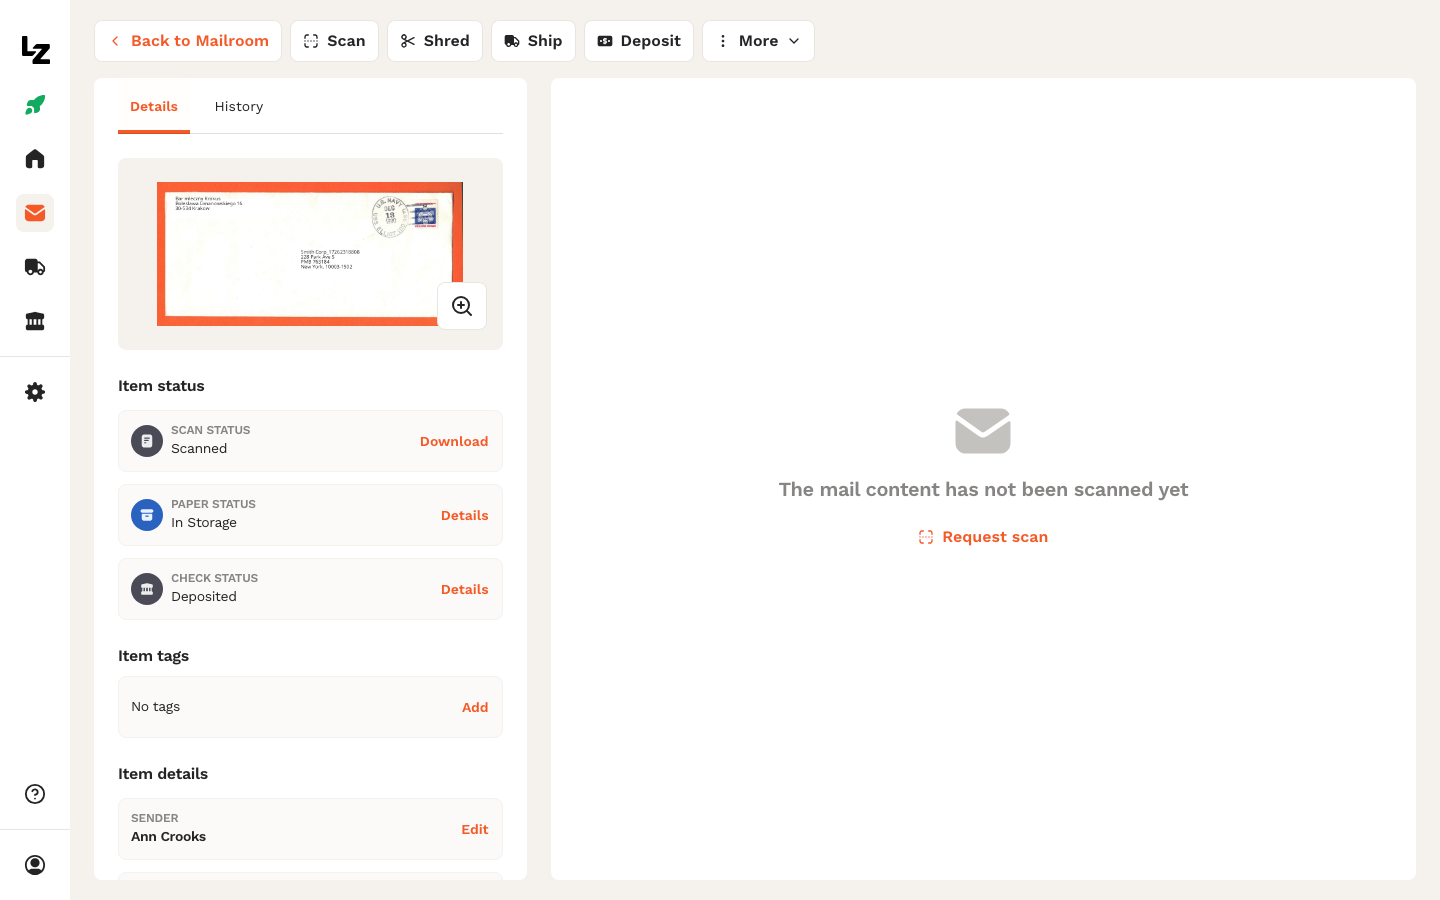The height and width of the screenshot is (900, 1440).
Task: Go back to Mailroom
Action: [x=188, y=41]
